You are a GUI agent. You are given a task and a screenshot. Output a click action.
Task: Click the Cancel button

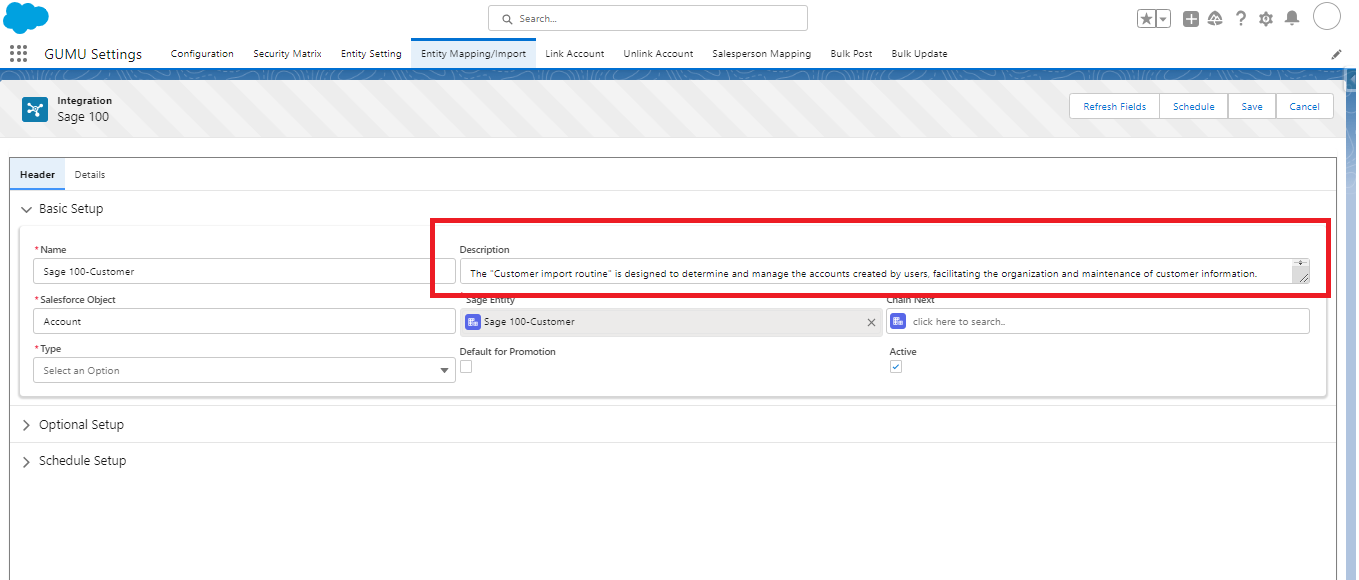coord(1304,107)
